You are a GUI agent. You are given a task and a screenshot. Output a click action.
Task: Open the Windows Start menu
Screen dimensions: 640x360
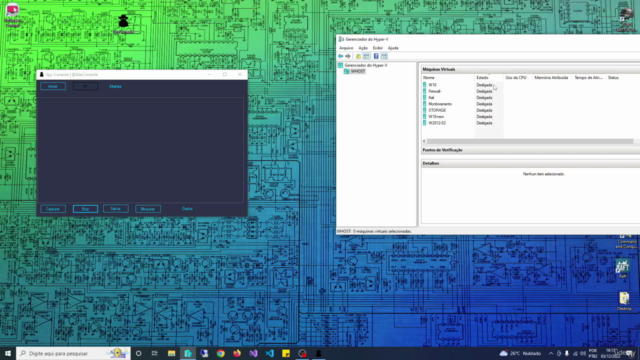(8, 353)
